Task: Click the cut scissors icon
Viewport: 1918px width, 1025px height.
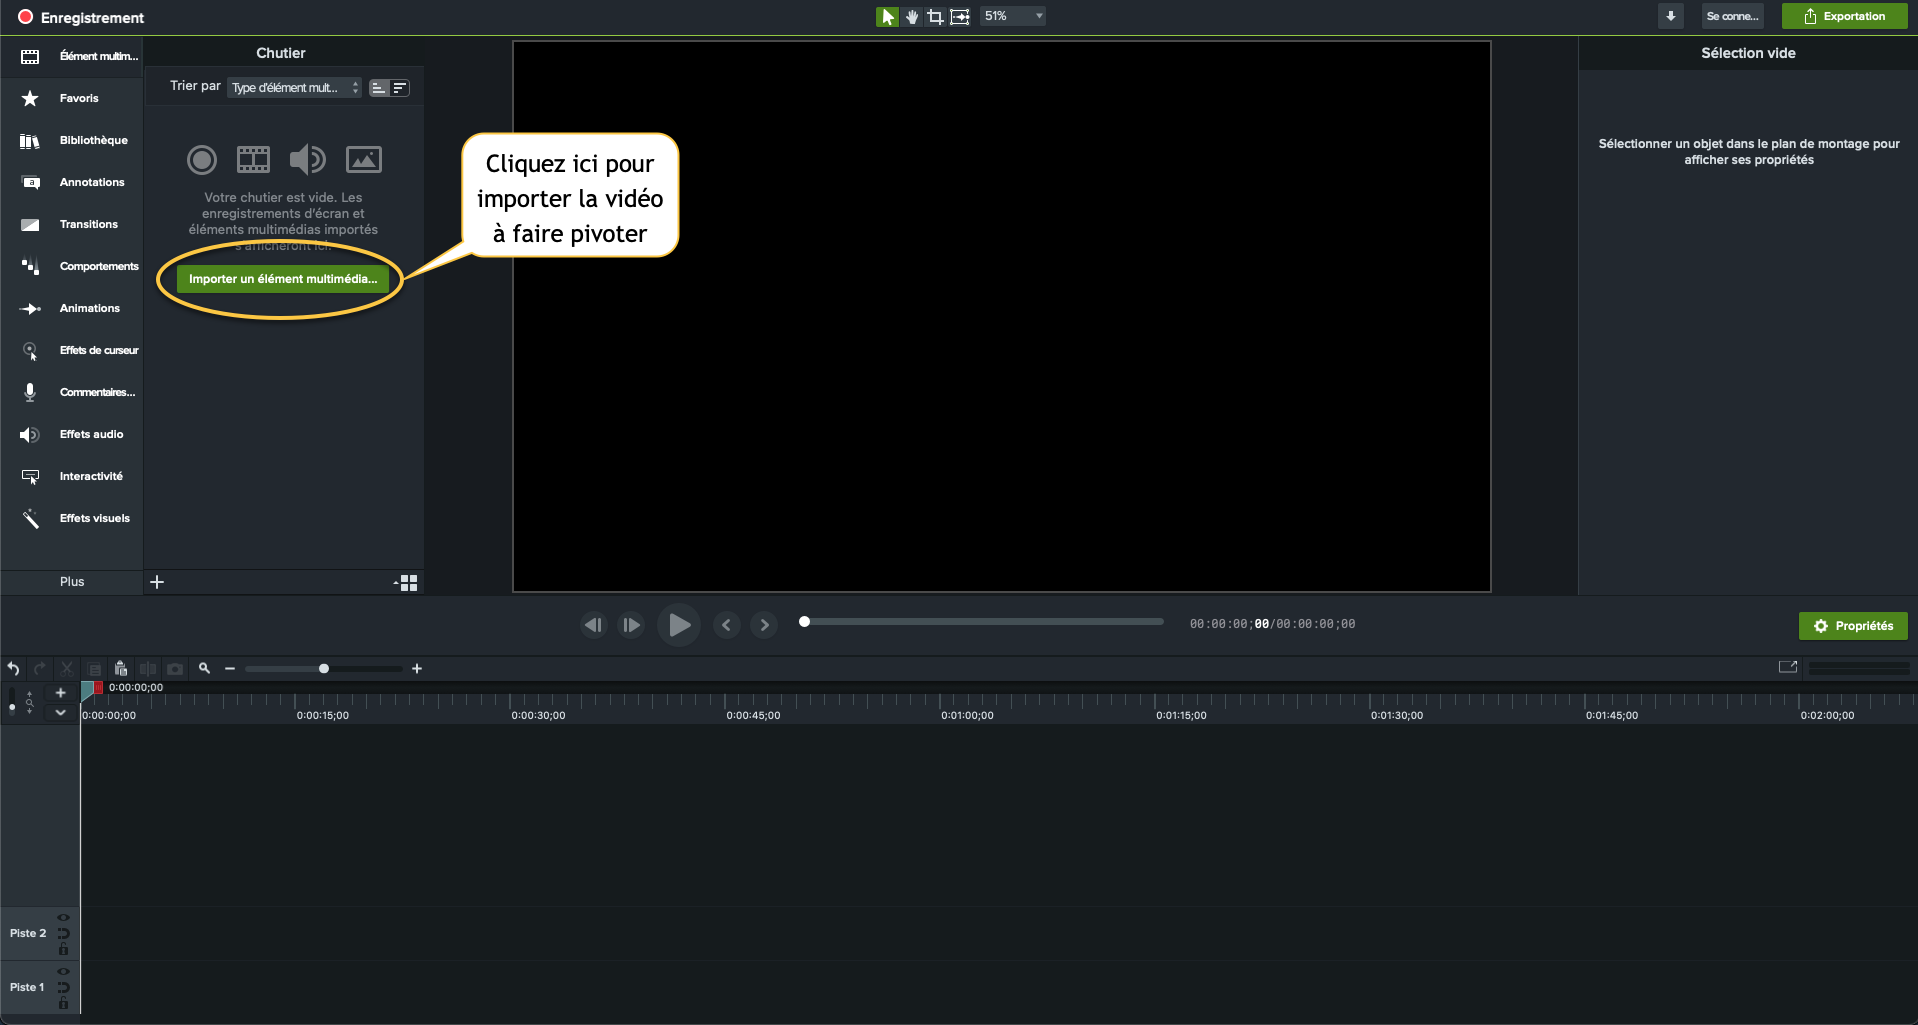Action: 67,669
